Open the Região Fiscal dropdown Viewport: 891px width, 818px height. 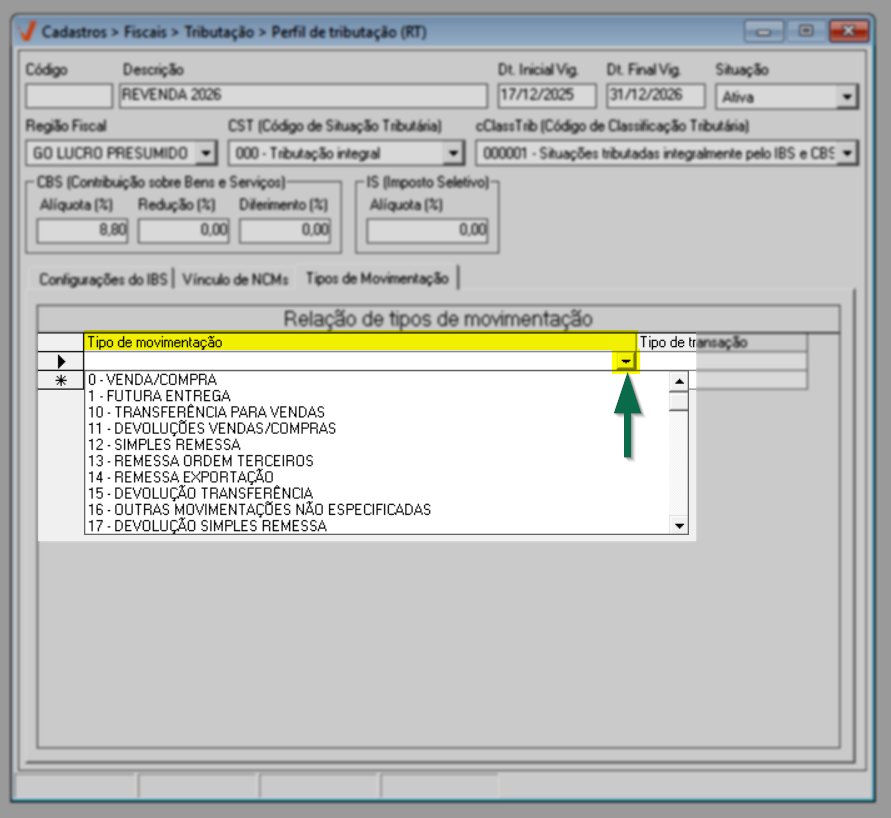coord(206,153)
